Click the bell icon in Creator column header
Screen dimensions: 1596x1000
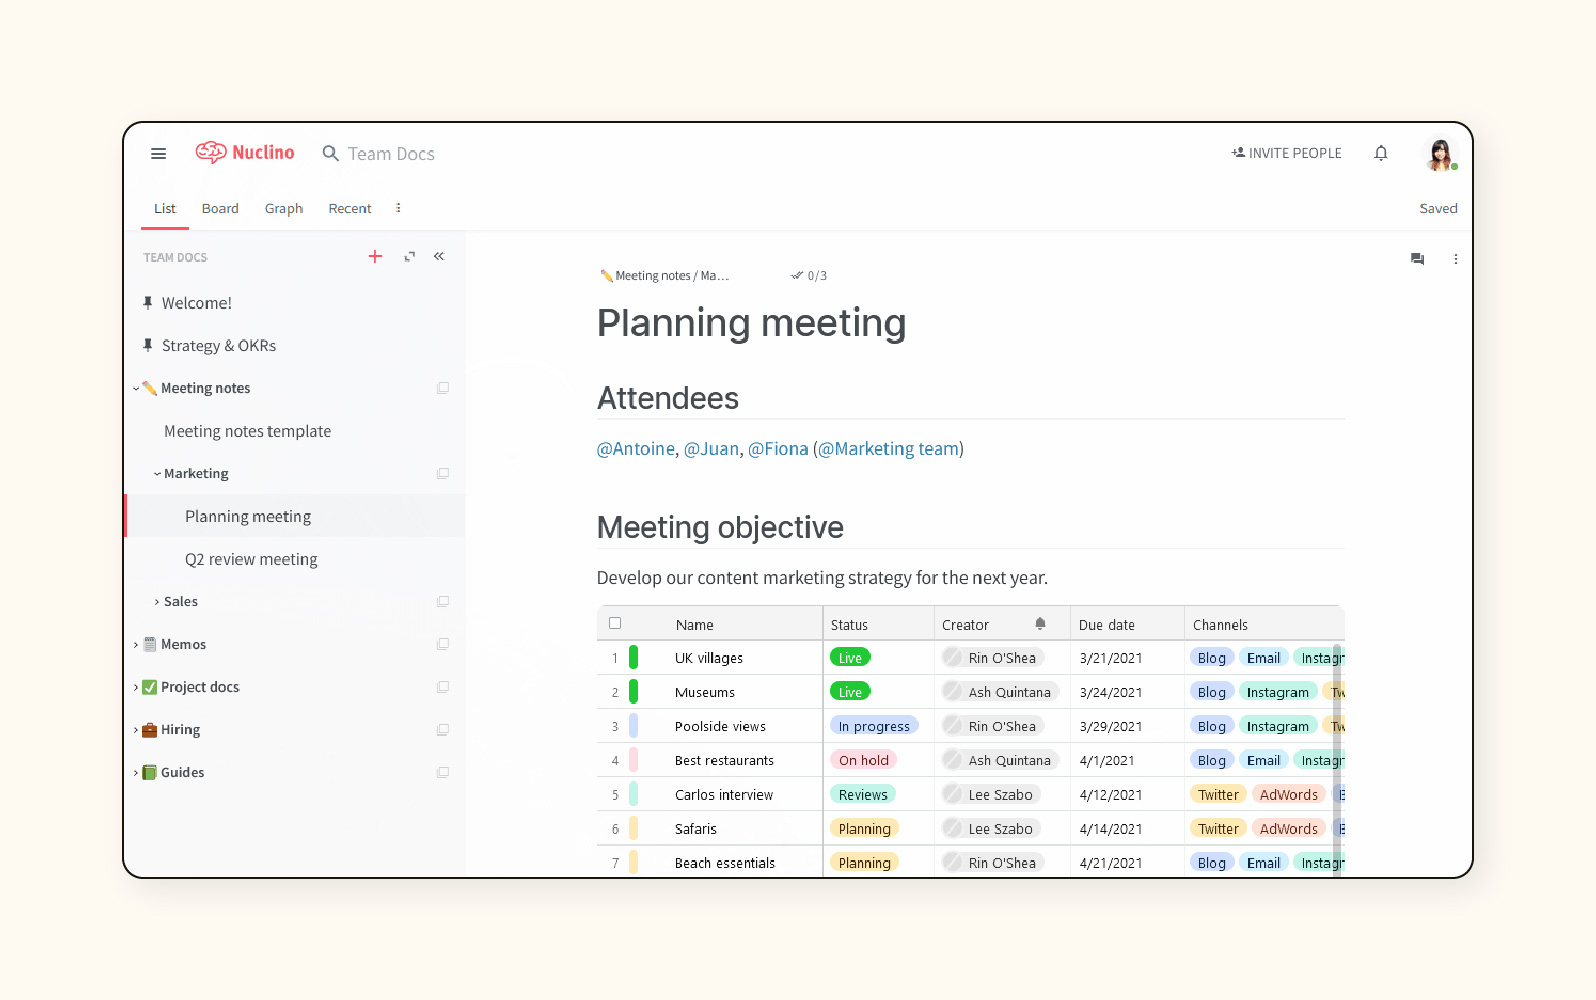[1040, 624]
